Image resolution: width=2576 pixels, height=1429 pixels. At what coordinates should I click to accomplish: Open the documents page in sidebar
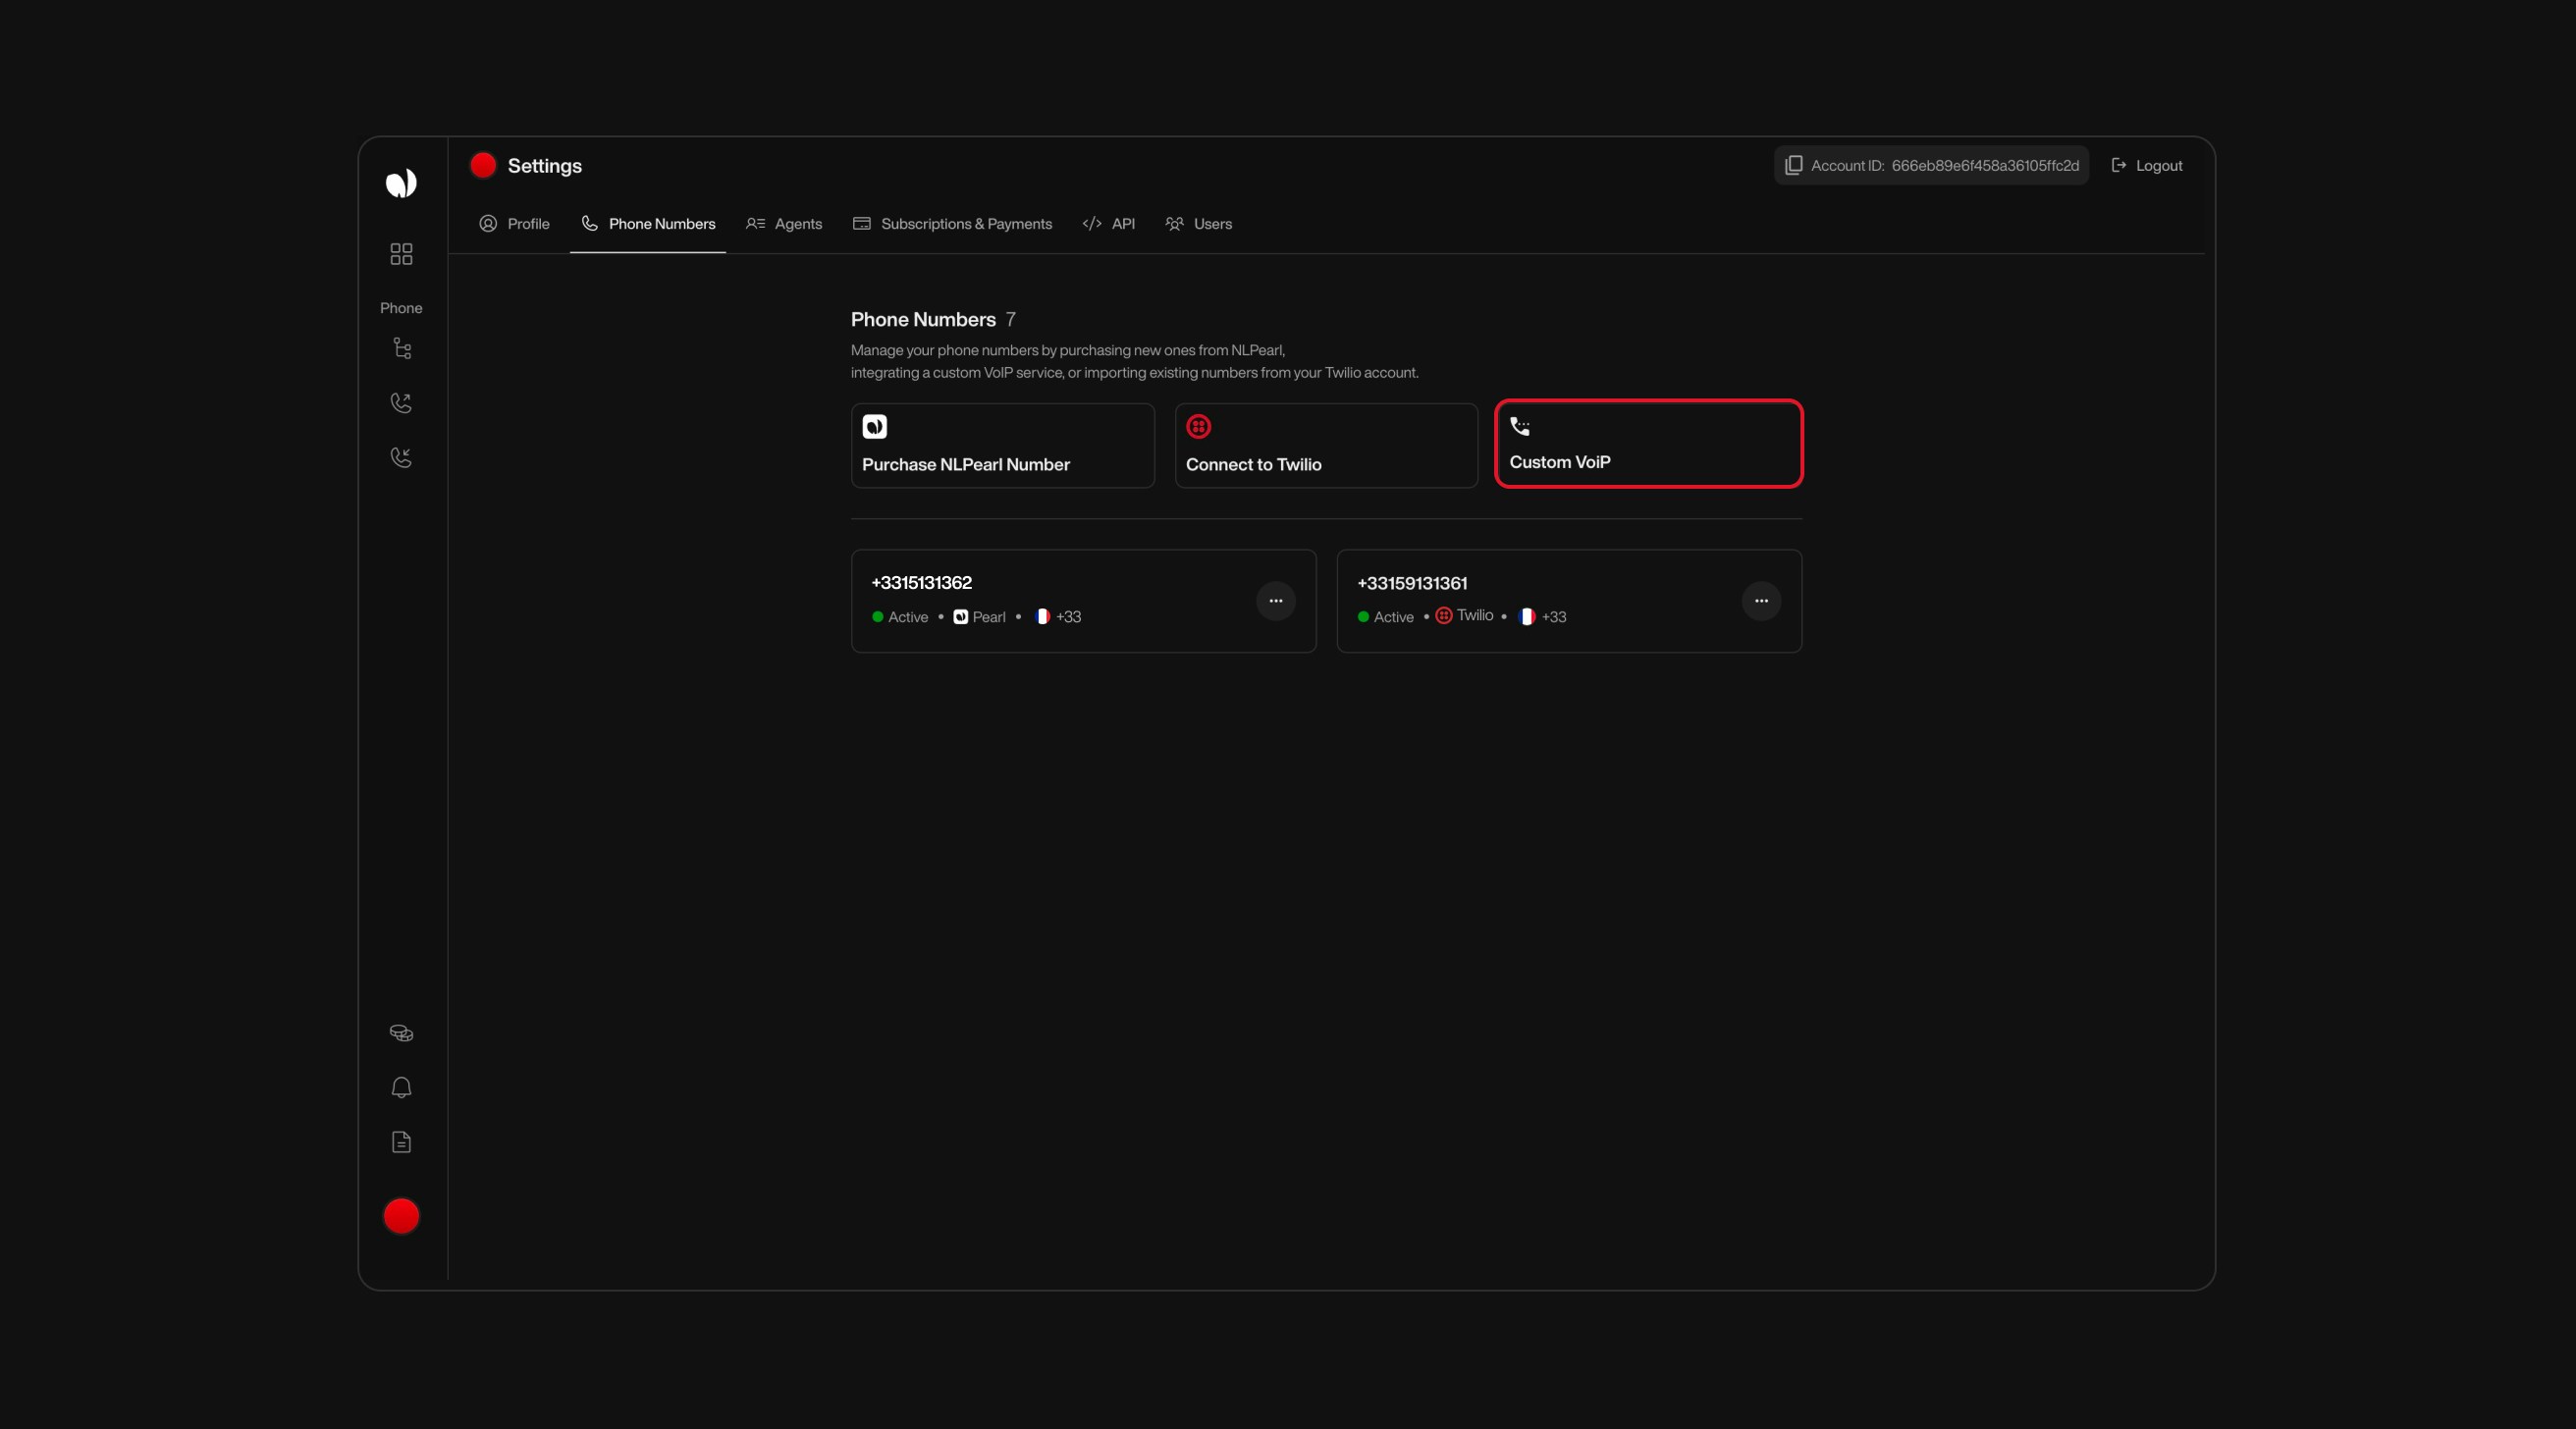(401, 1142)
